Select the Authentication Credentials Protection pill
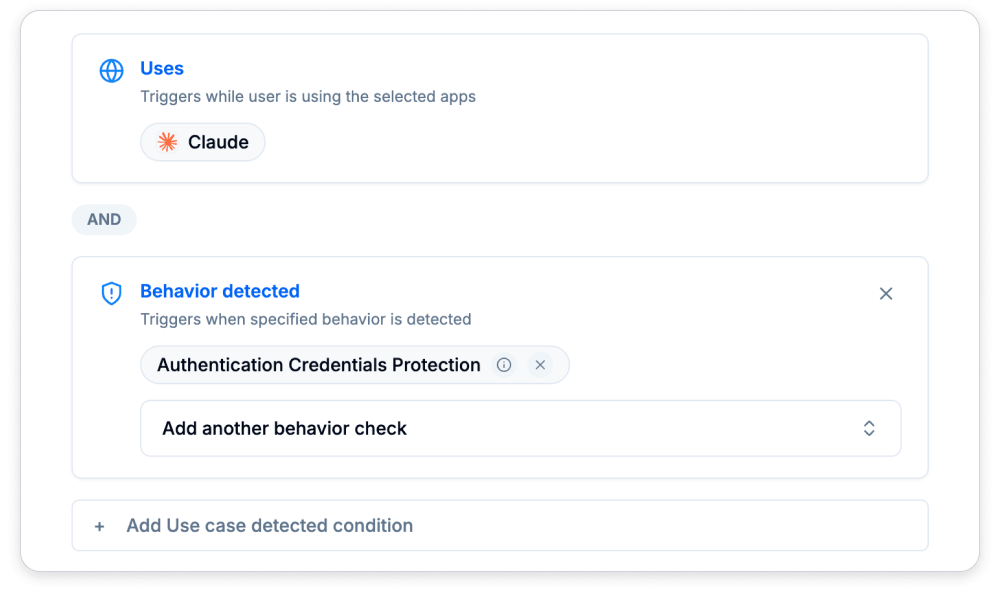 point(320,365)
